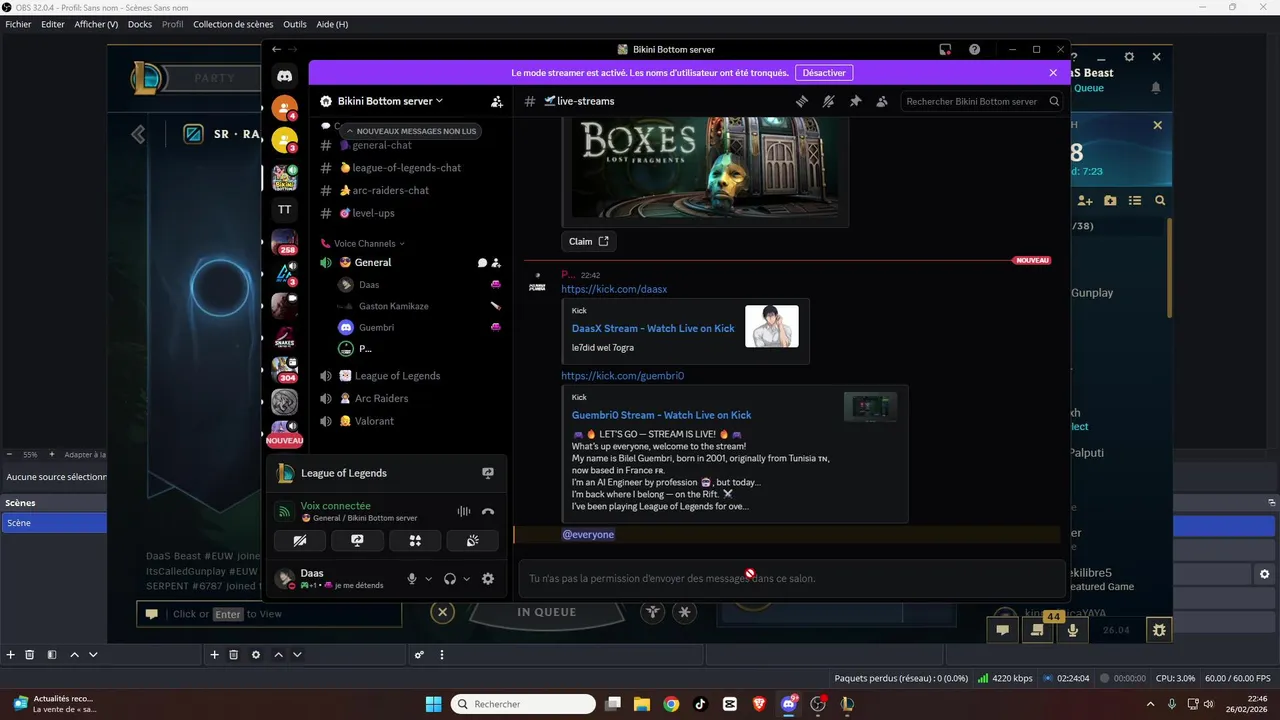Open source properties gear in OBS sources toolbar
Screen dimensions: 1280x720
coord(256,655)
